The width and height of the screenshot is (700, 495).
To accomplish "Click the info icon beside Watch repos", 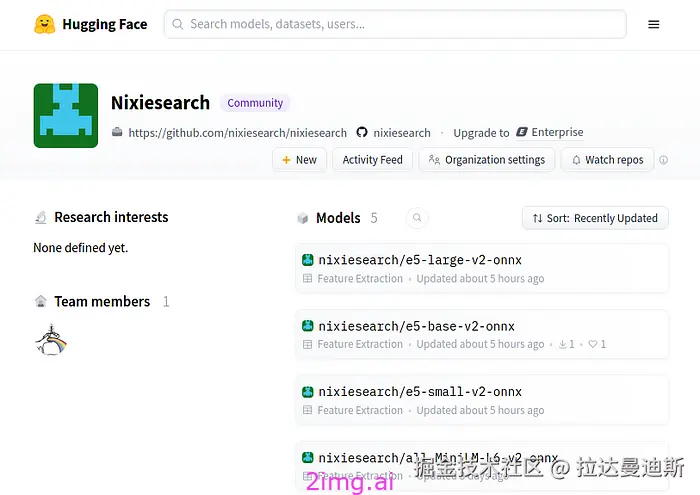I will (663, 160).
